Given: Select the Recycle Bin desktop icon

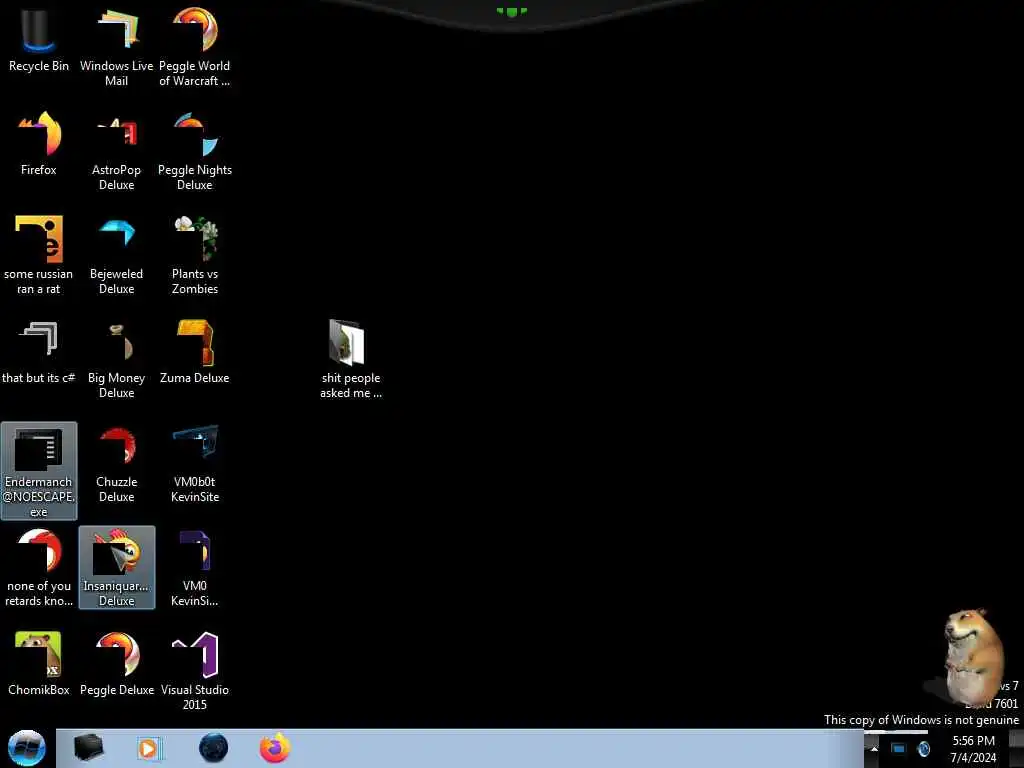Looking at the screenshot, I should pyautogui.click(x=39, y=39).
